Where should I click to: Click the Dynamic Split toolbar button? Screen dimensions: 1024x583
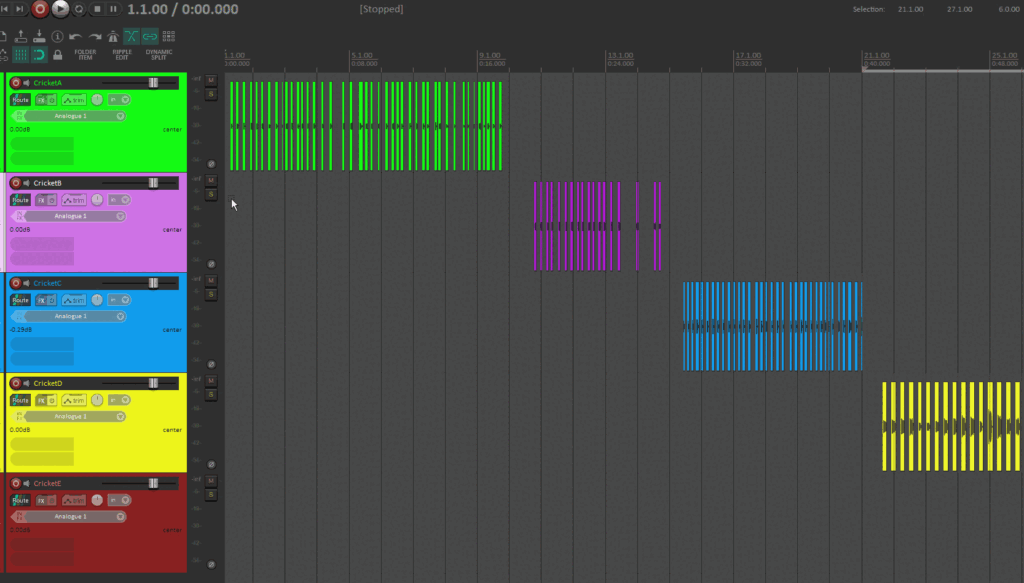pos(159,54)
